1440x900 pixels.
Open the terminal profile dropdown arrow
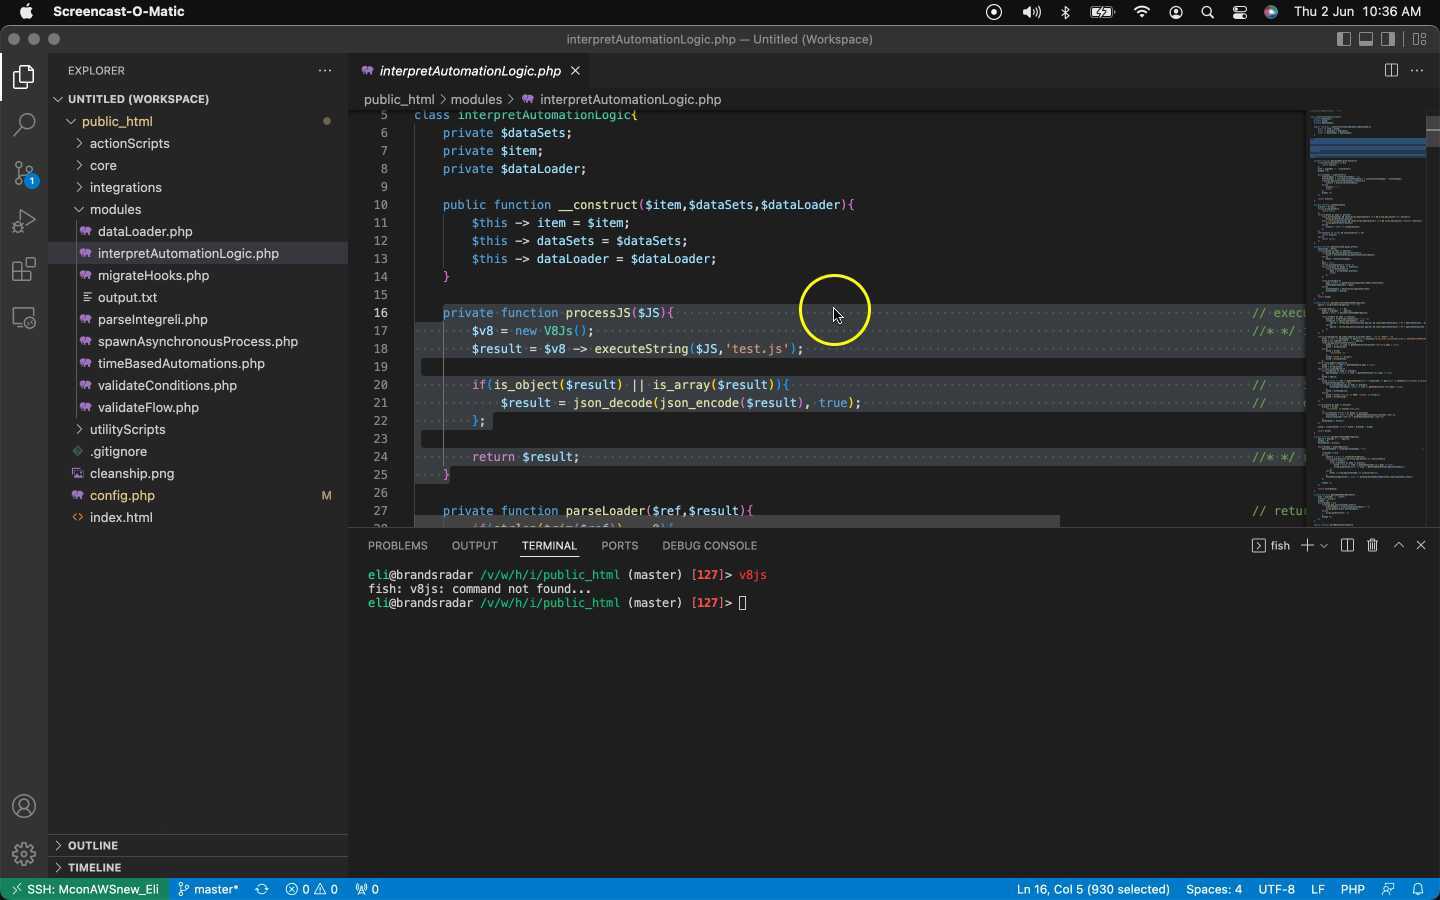[x=1324, y=545]
